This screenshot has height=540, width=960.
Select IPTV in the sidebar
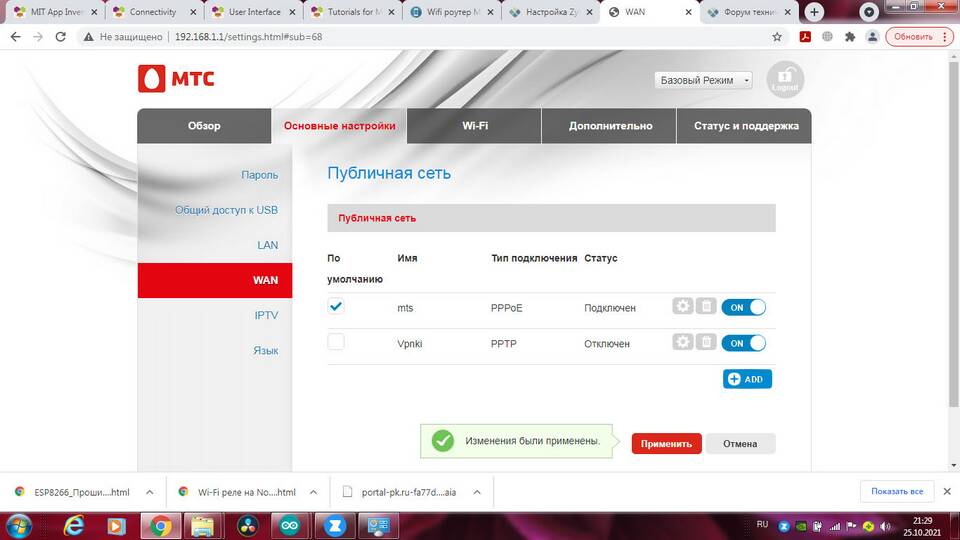click(x=266, y=315)
